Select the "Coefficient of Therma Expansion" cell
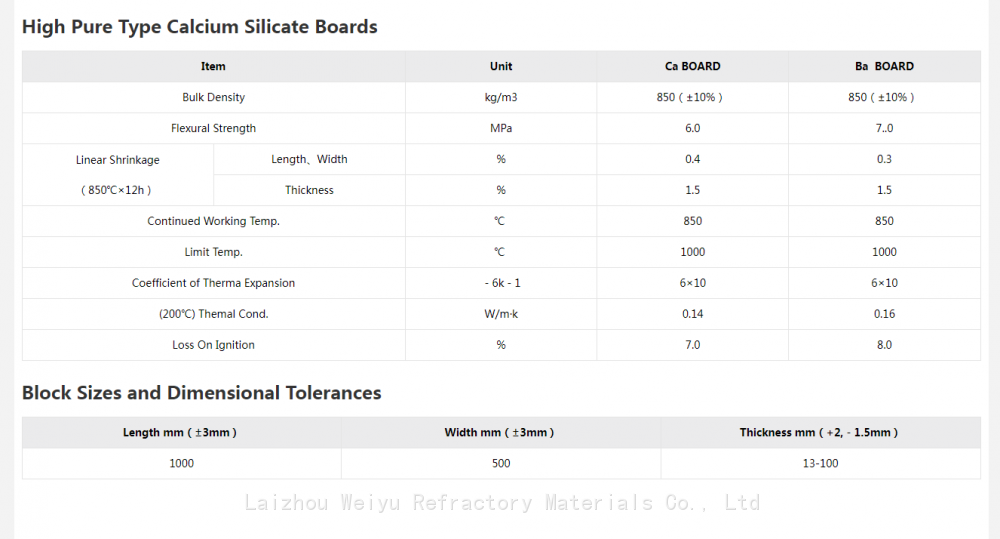 213,283
